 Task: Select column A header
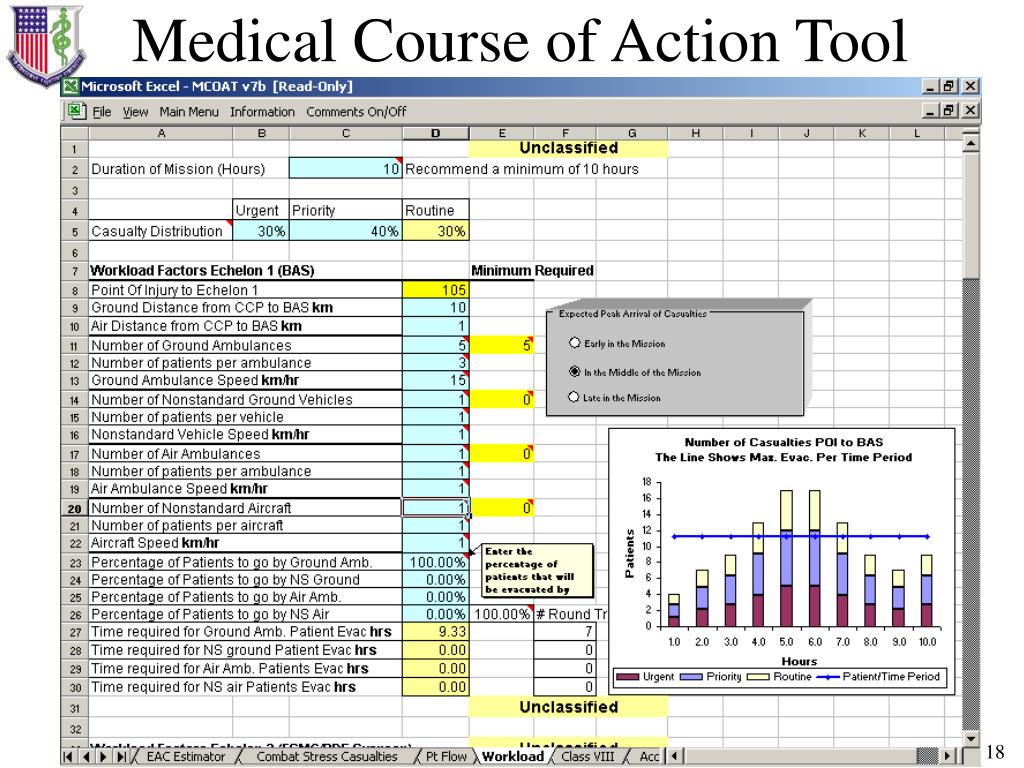tap(161, 133)
